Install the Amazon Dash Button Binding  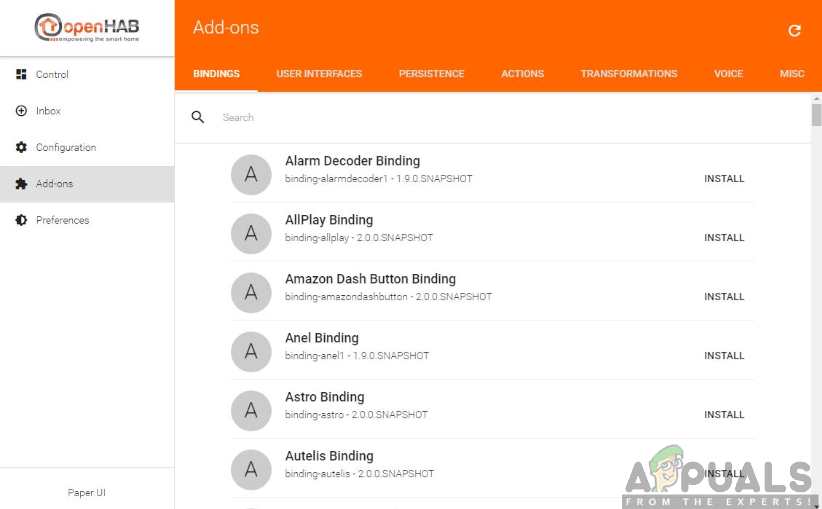[724, 297]
